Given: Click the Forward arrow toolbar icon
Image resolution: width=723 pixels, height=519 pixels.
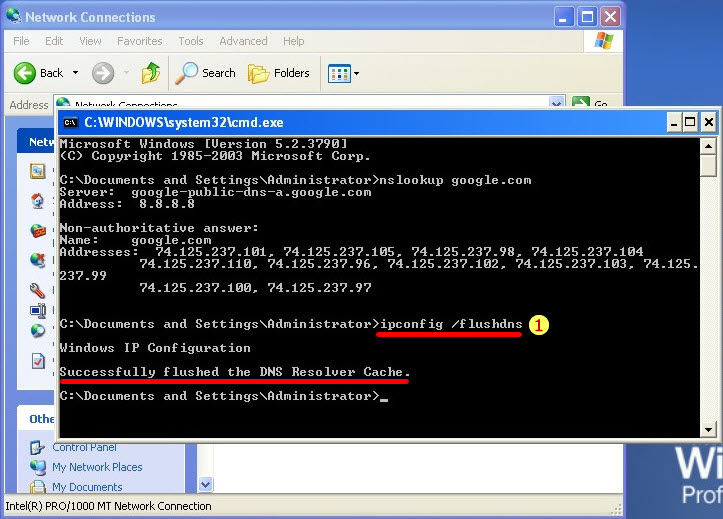Looking at the screenshot, I should [x=102, y=73].
